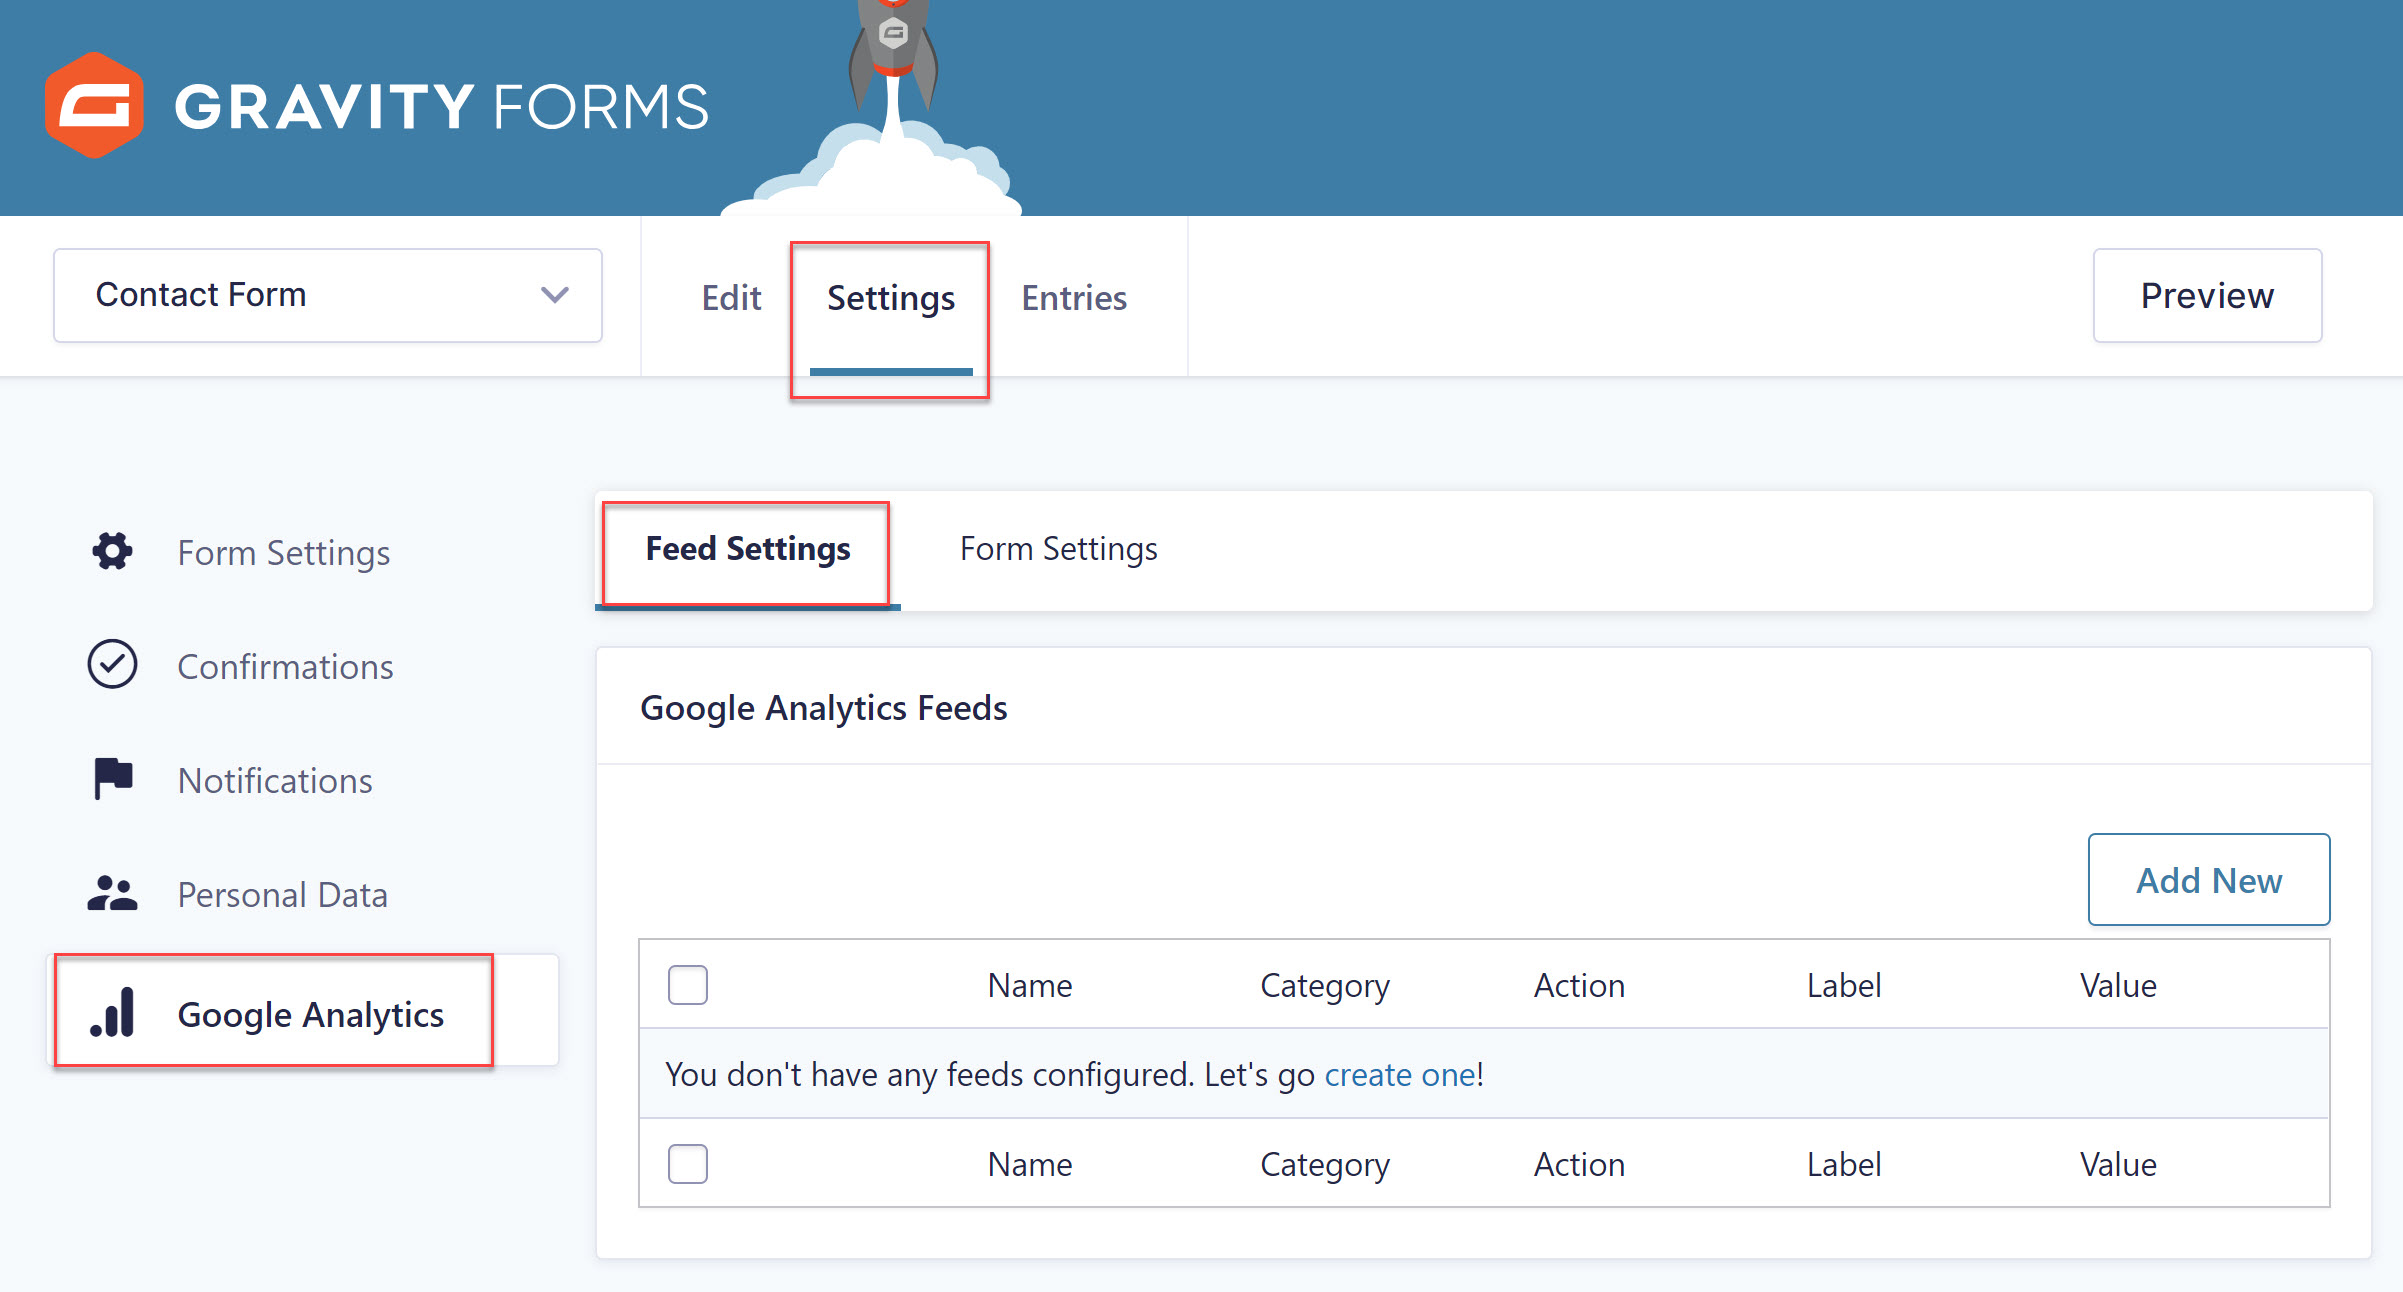Click the Notifications flag icon

tap(113, 779)
